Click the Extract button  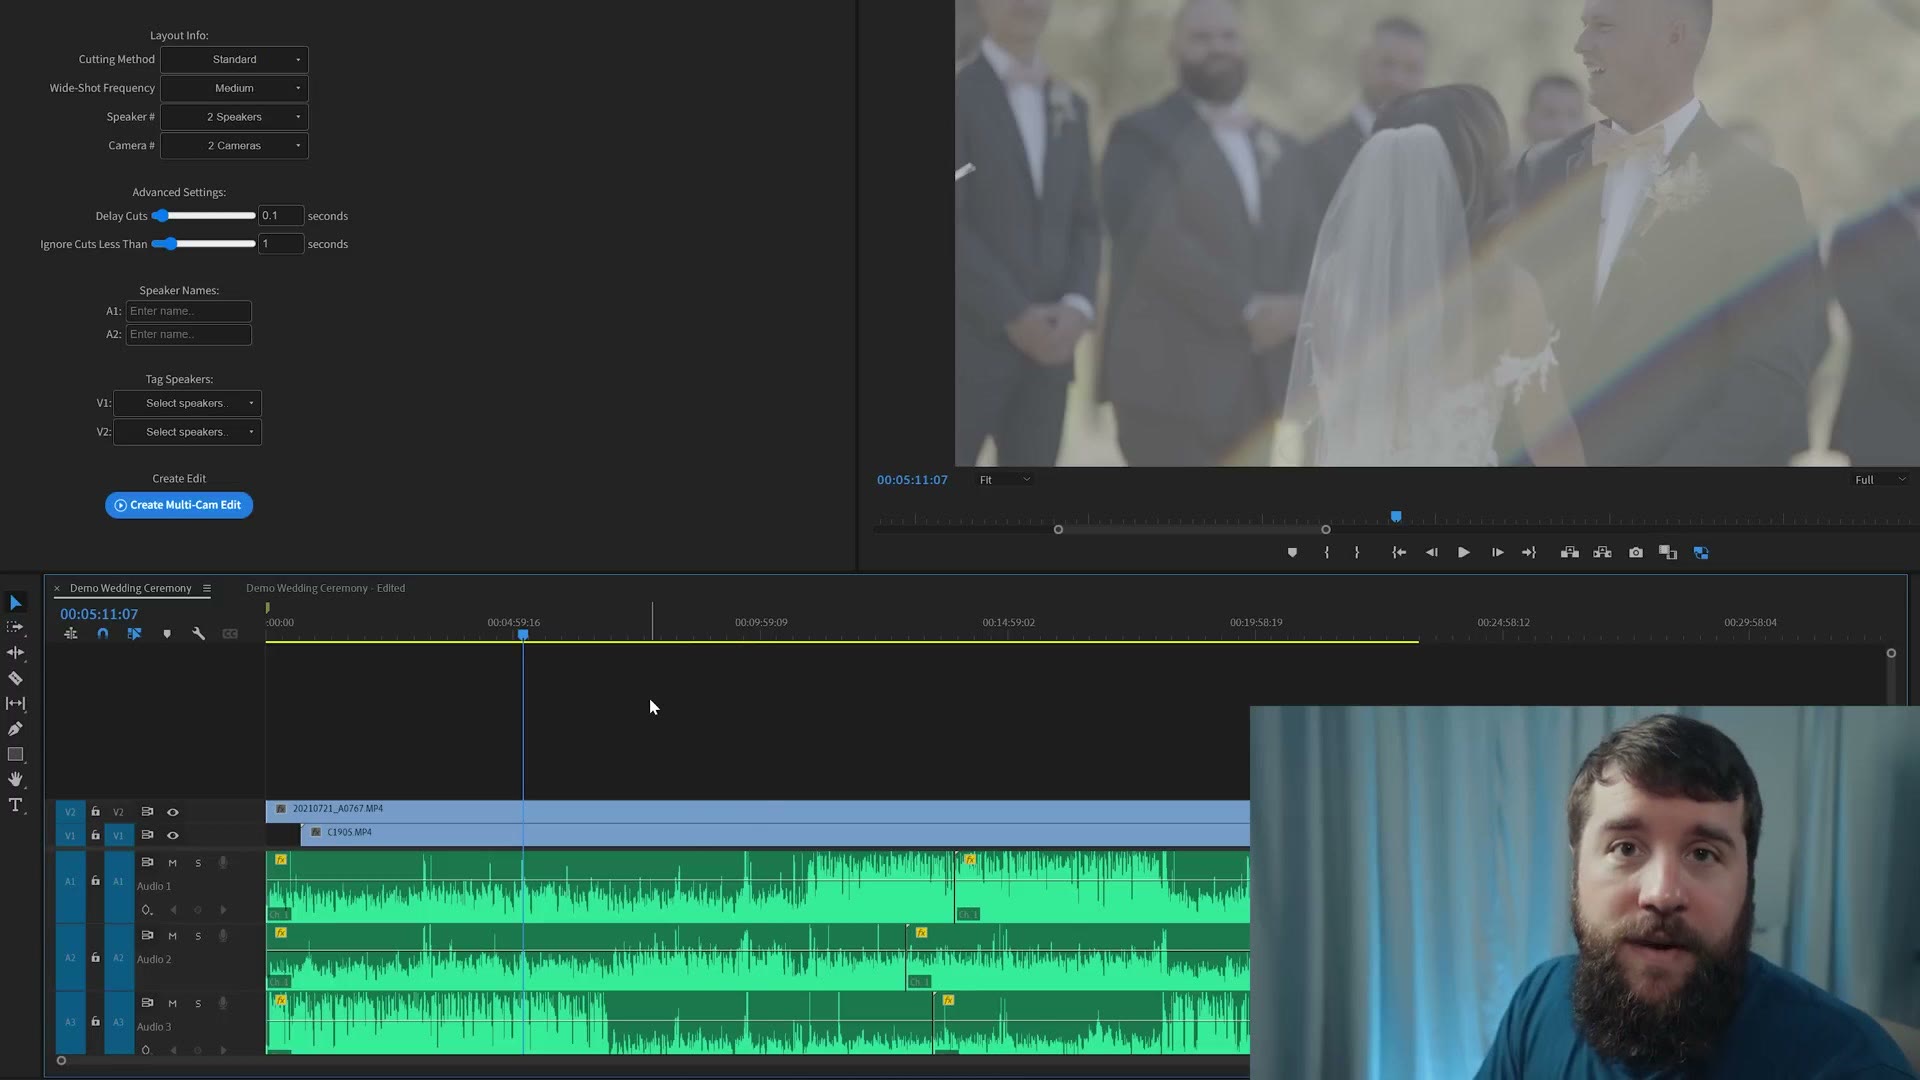tap(1602, 552)
